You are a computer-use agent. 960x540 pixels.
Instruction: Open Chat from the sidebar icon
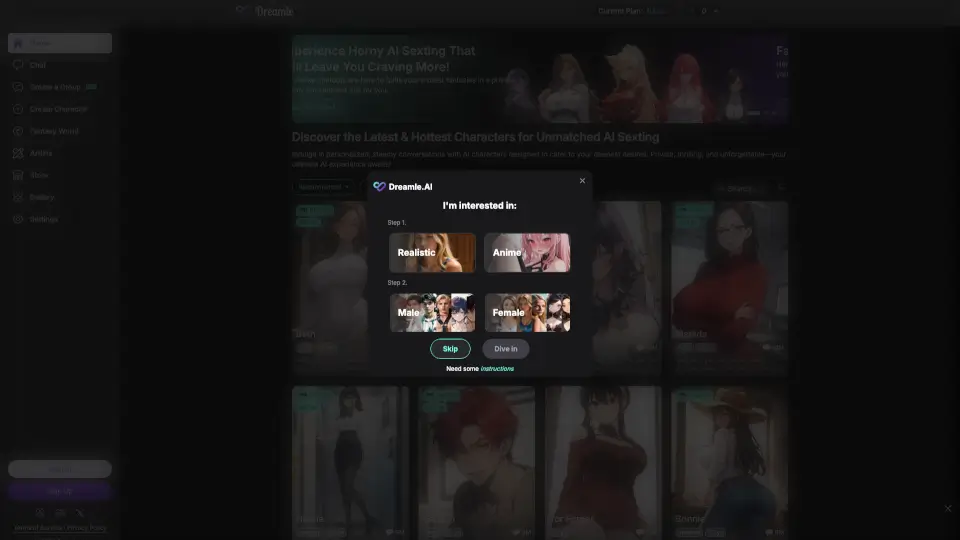coord(19,65)
